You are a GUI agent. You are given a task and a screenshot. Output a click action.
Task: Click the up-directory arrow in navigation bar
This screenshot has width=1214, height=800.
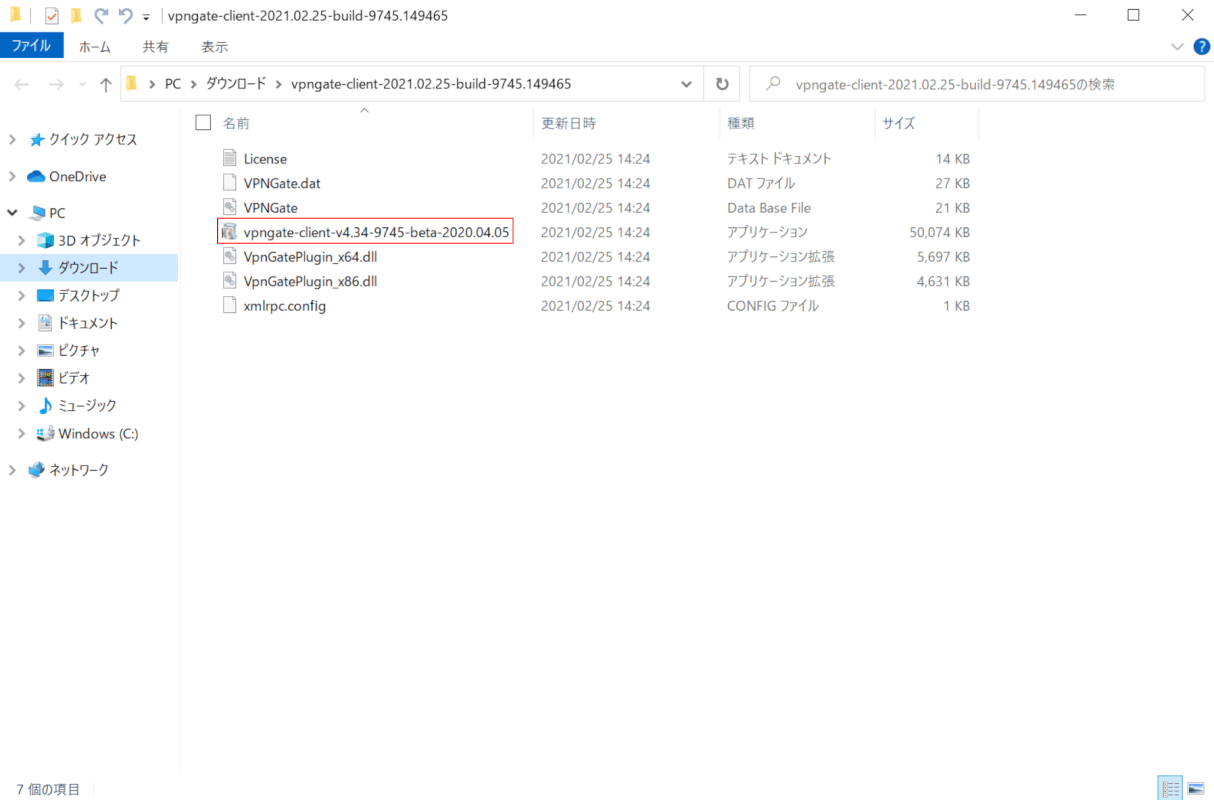coord(105,85)
